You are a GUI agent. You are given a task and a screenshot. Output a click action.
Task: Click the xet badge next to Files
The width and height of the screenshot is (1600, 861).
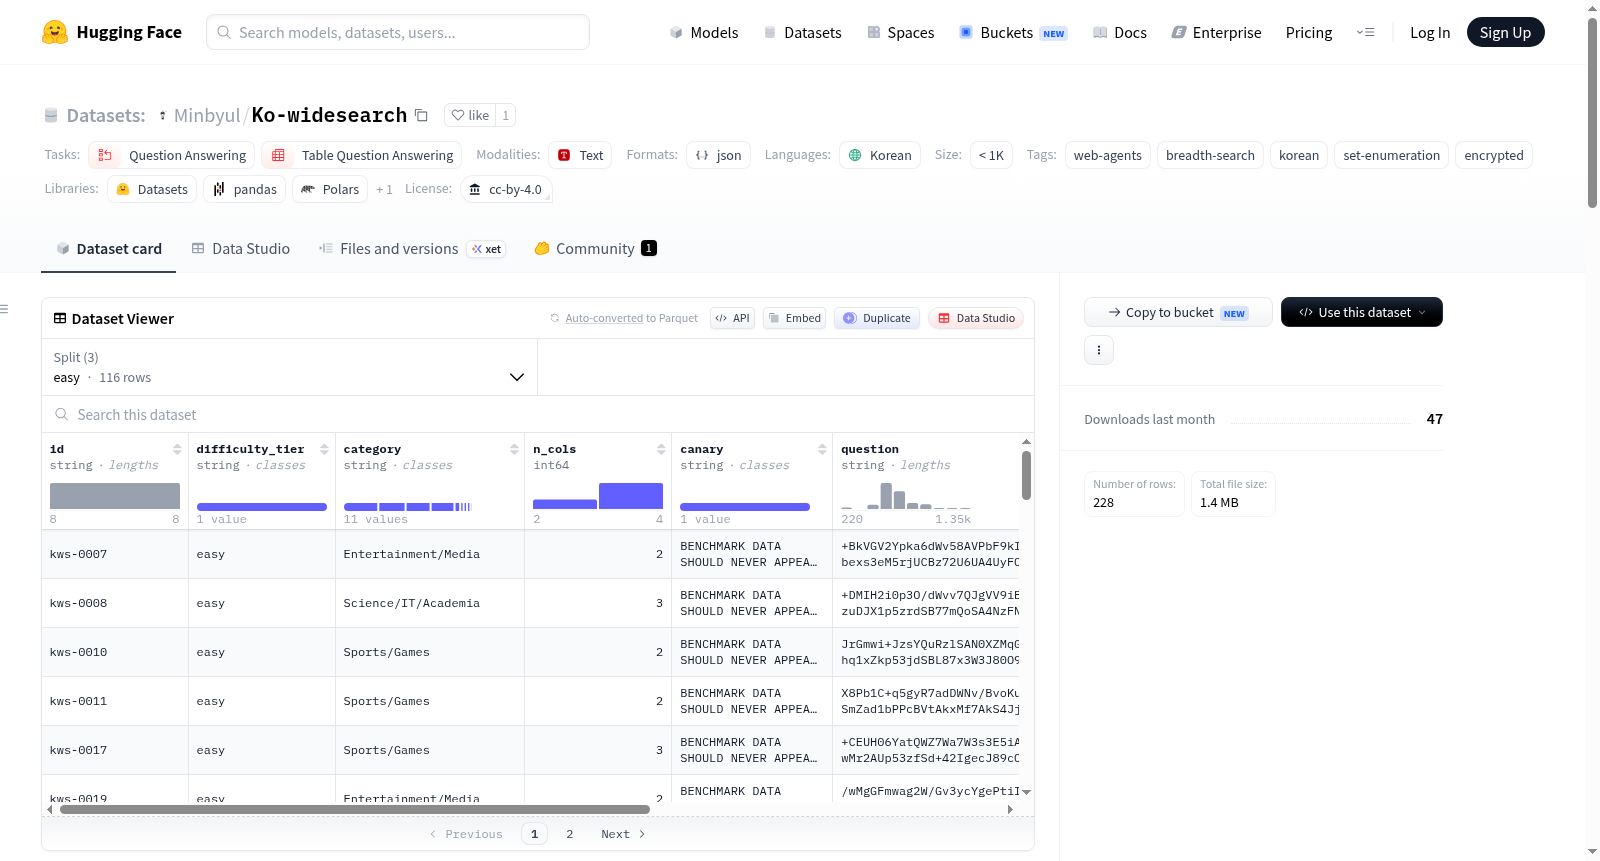click(x=487, y=249)
